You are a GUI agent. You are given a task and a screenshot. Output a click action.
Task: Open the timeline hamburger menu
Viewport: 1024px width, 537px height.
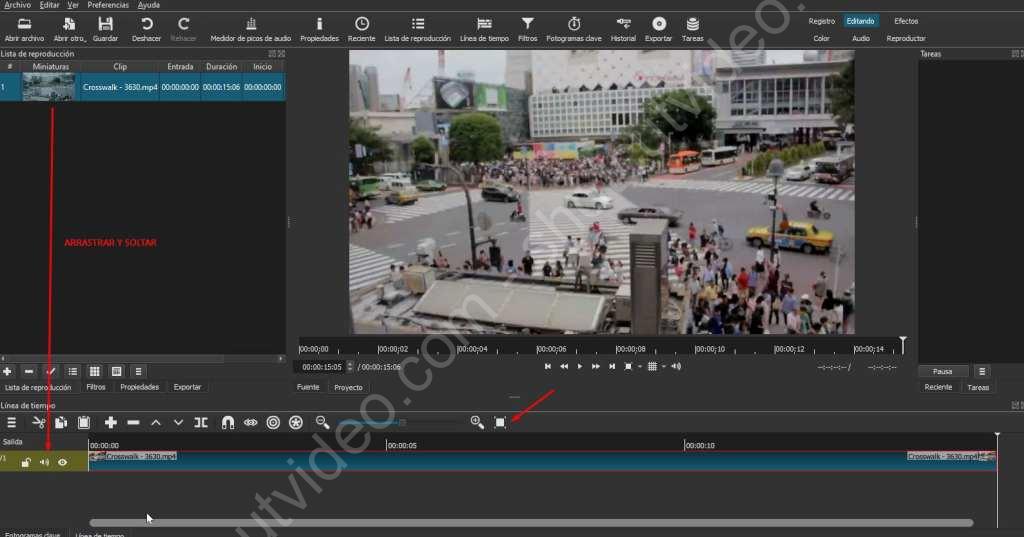point(11,423)
